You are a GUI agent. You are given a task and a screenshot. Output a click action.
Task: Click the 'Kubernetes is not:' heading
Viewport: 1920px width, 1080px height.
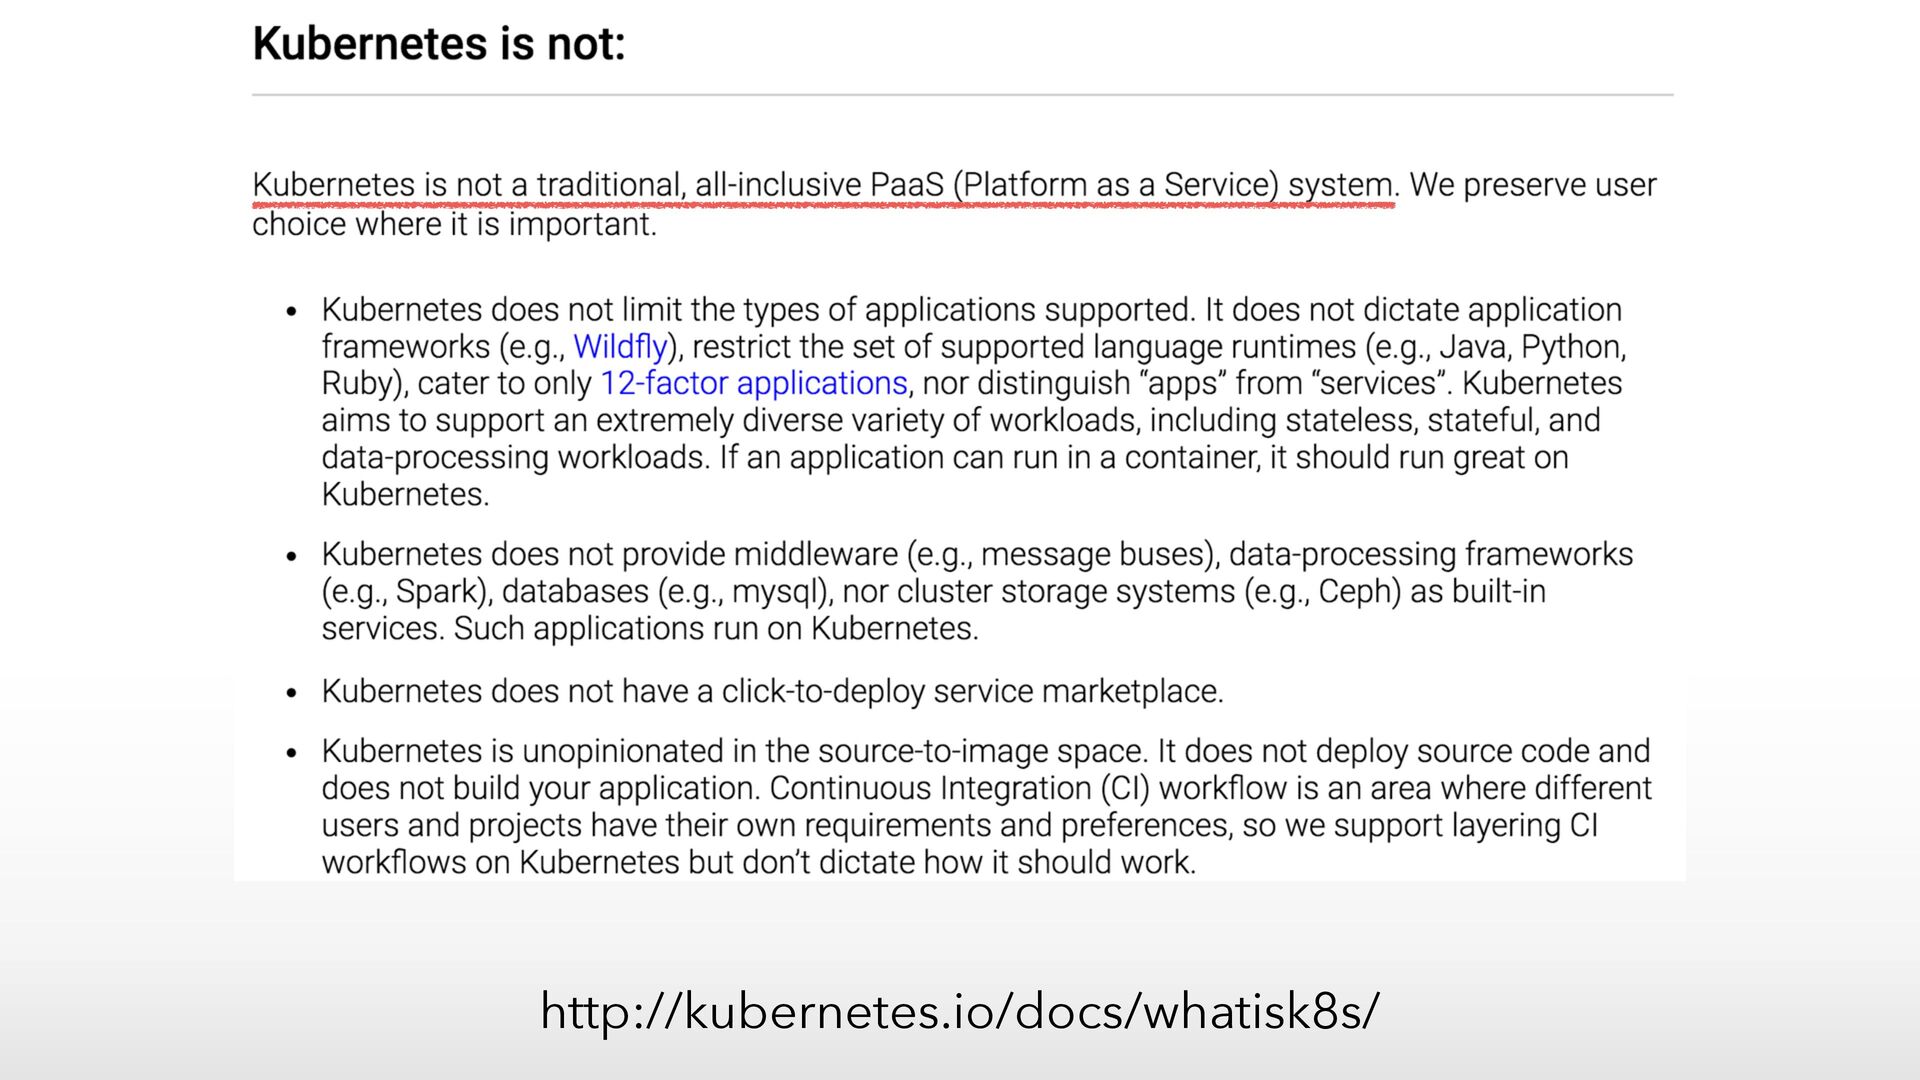point(439,44)
